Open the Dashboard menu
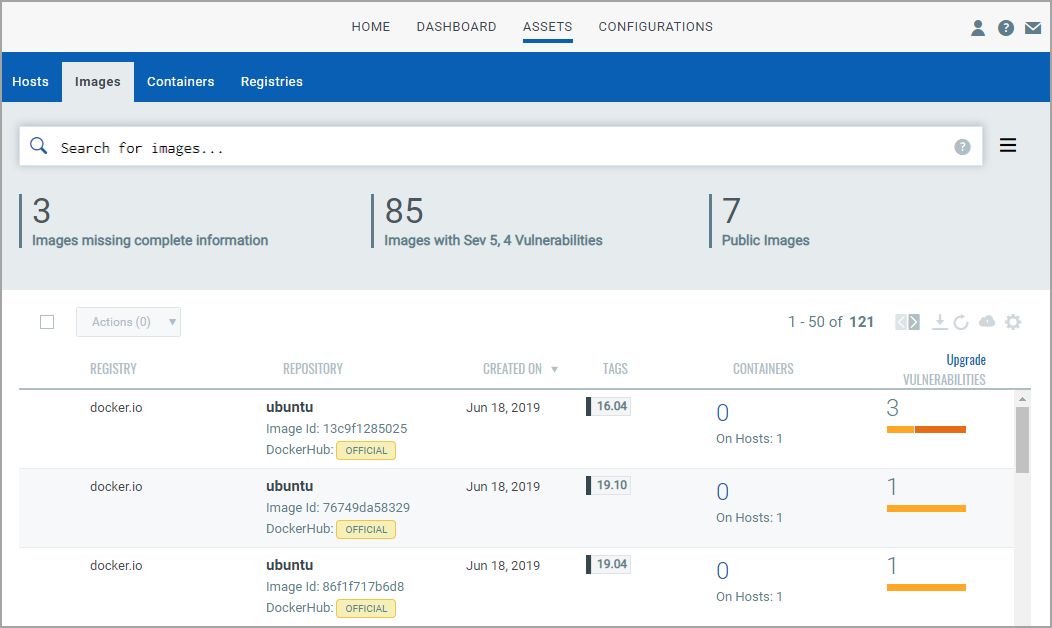1052x628 pixels. point(456,27)
